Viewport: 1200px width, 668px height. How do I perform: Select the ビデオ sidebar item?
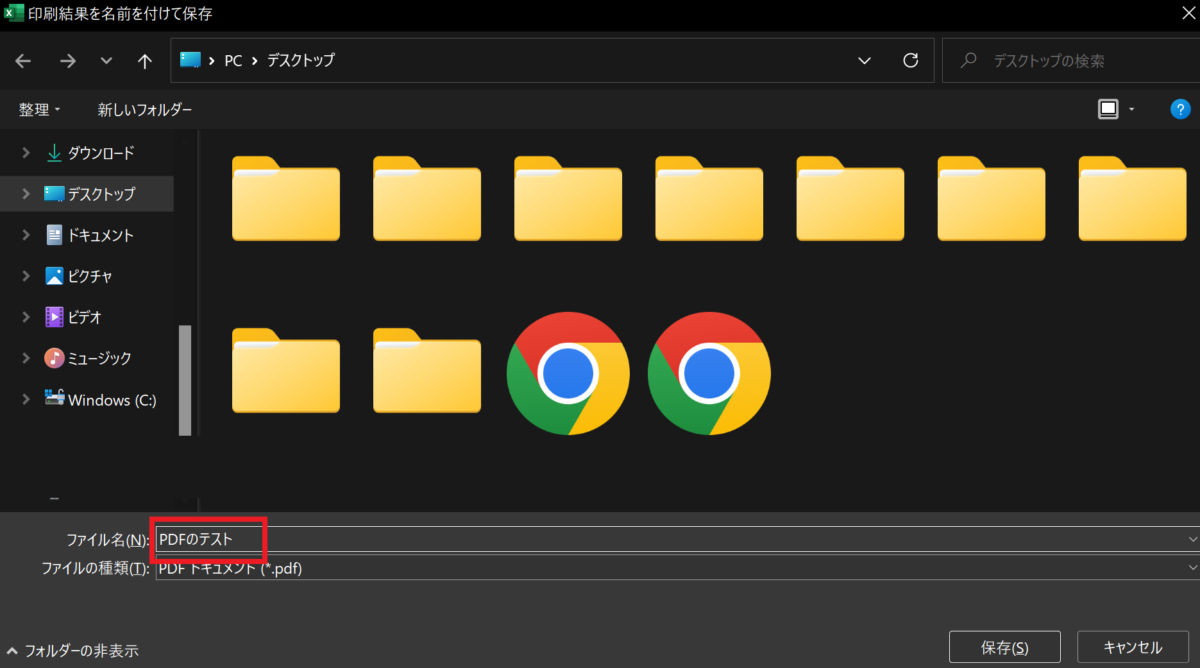[82, 316]
